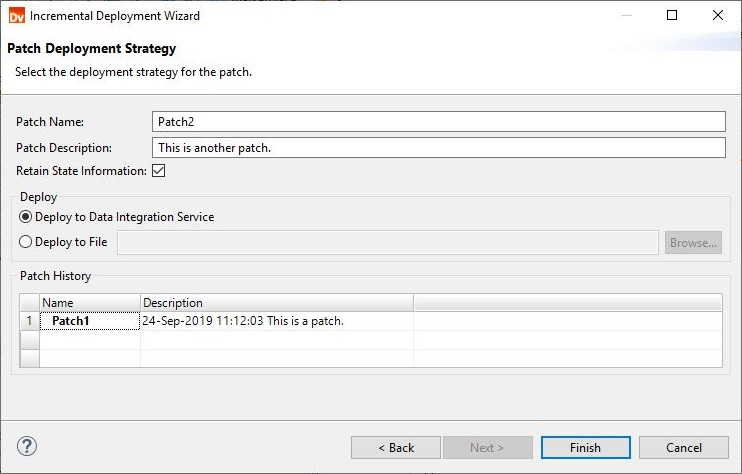Click the Next button
This screenshot has height=474, width=742.
pyautogui.click(x=488, y=448)
